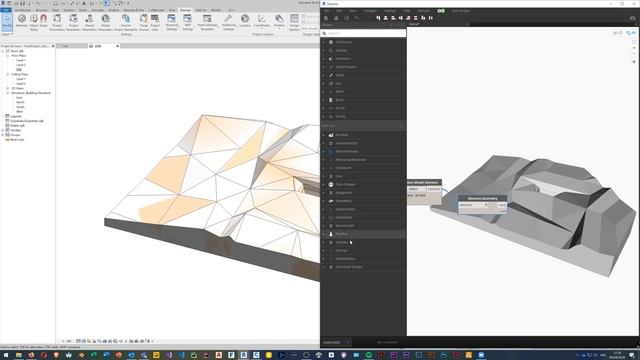Switch to the Massing & Site ribbon tab
640x360 pixels.
(134, 10)
